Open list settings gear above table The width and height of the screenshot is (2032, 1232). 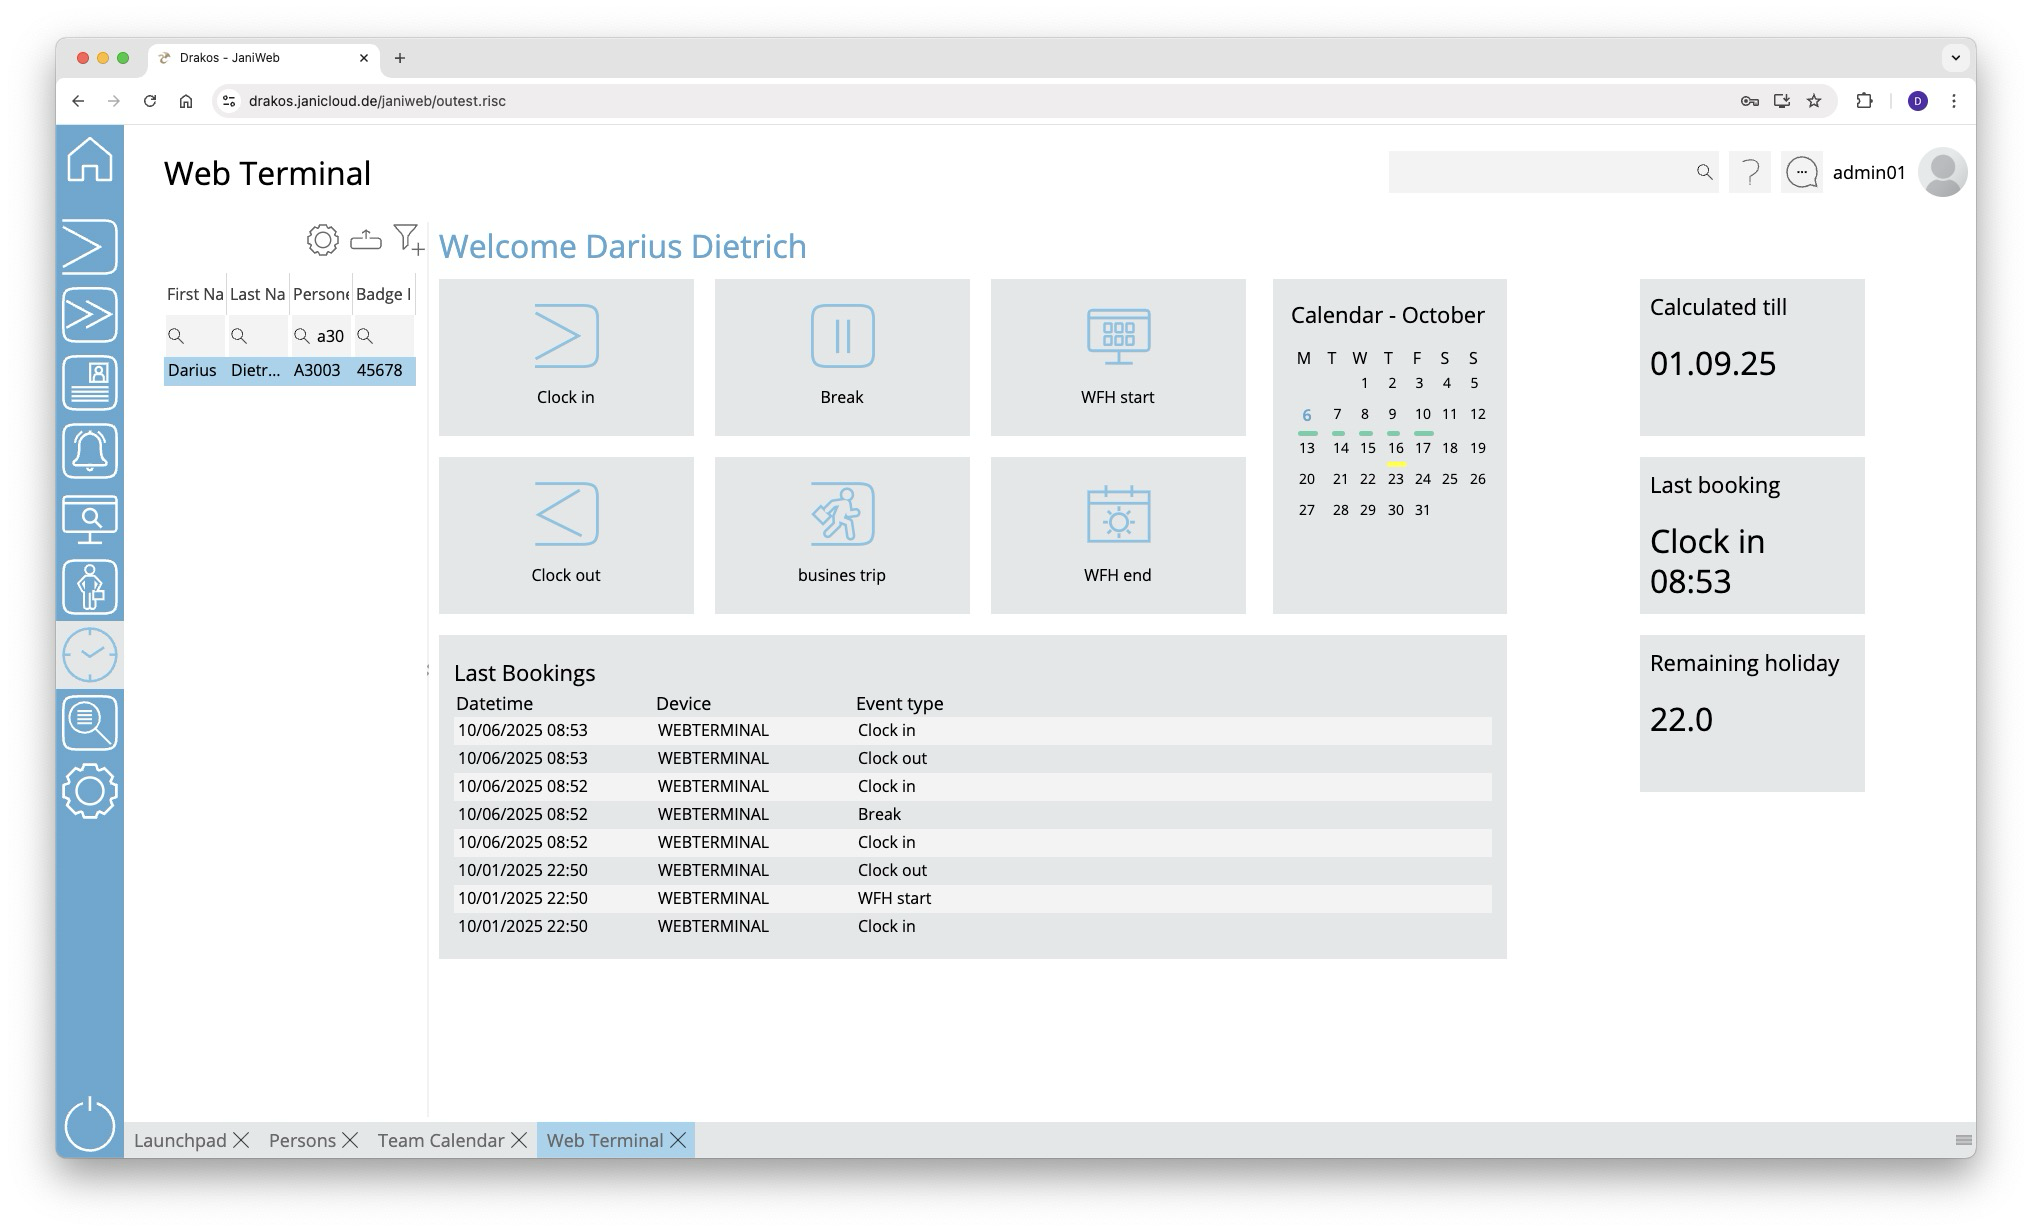322,240
